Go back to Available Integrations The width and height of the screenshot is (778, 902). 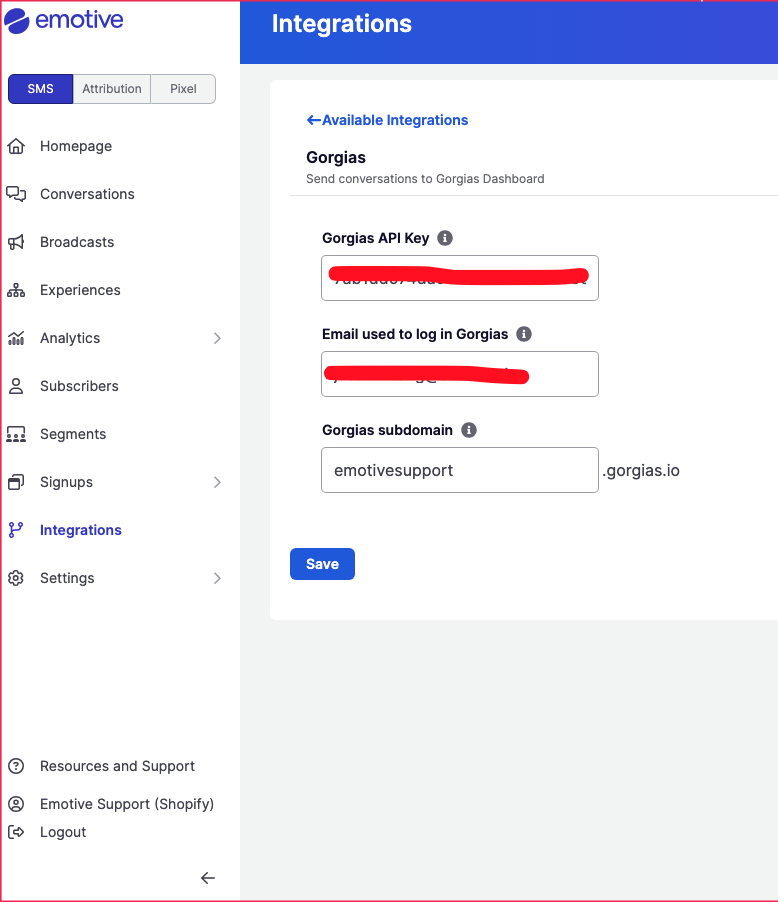[387, 120]
